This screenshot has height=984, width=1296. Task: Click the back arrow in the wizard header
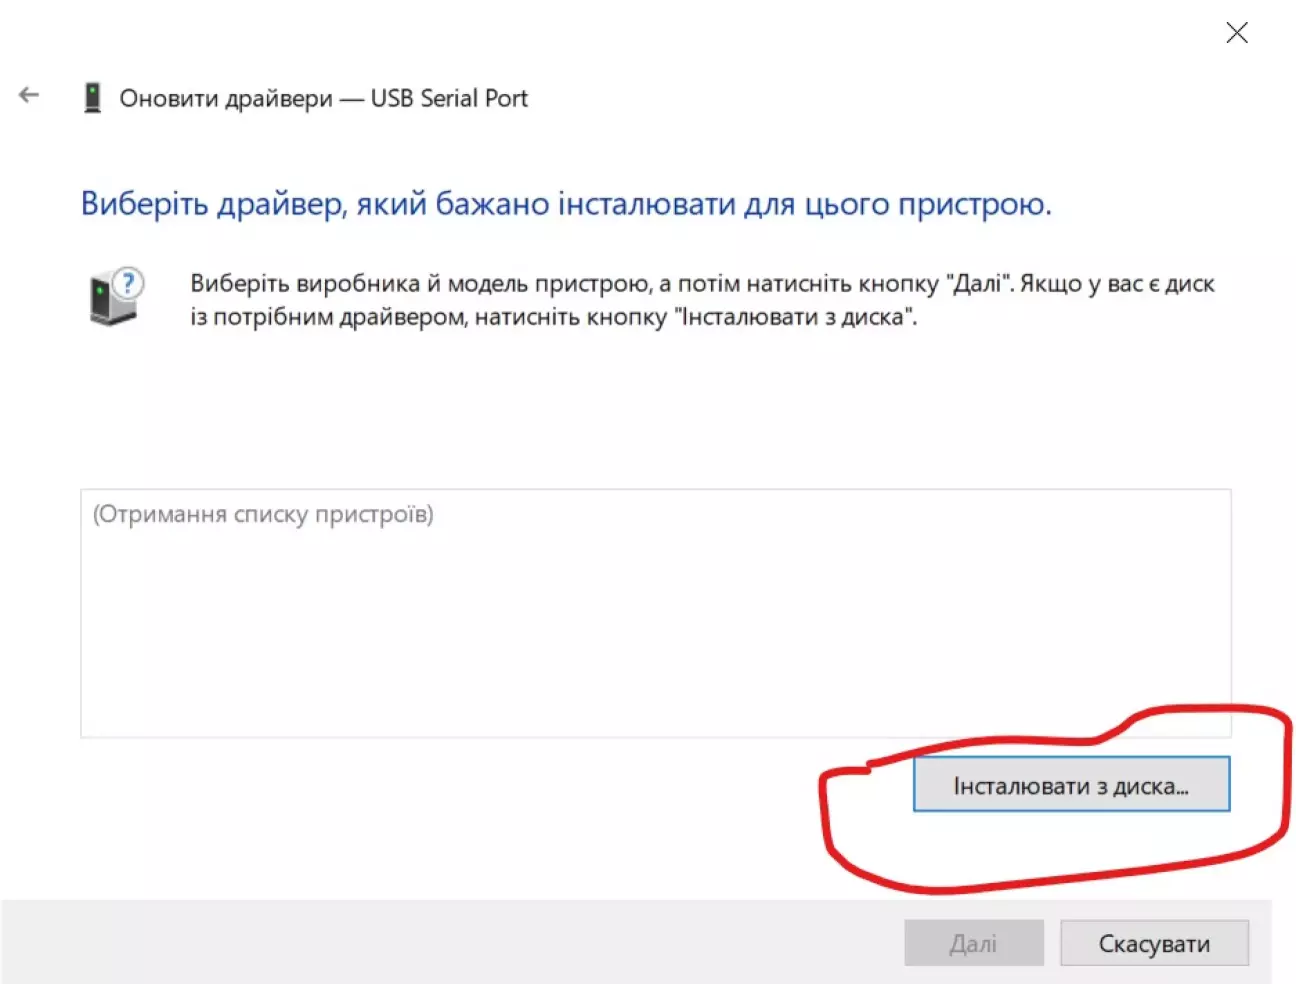(x=29, y=96)
